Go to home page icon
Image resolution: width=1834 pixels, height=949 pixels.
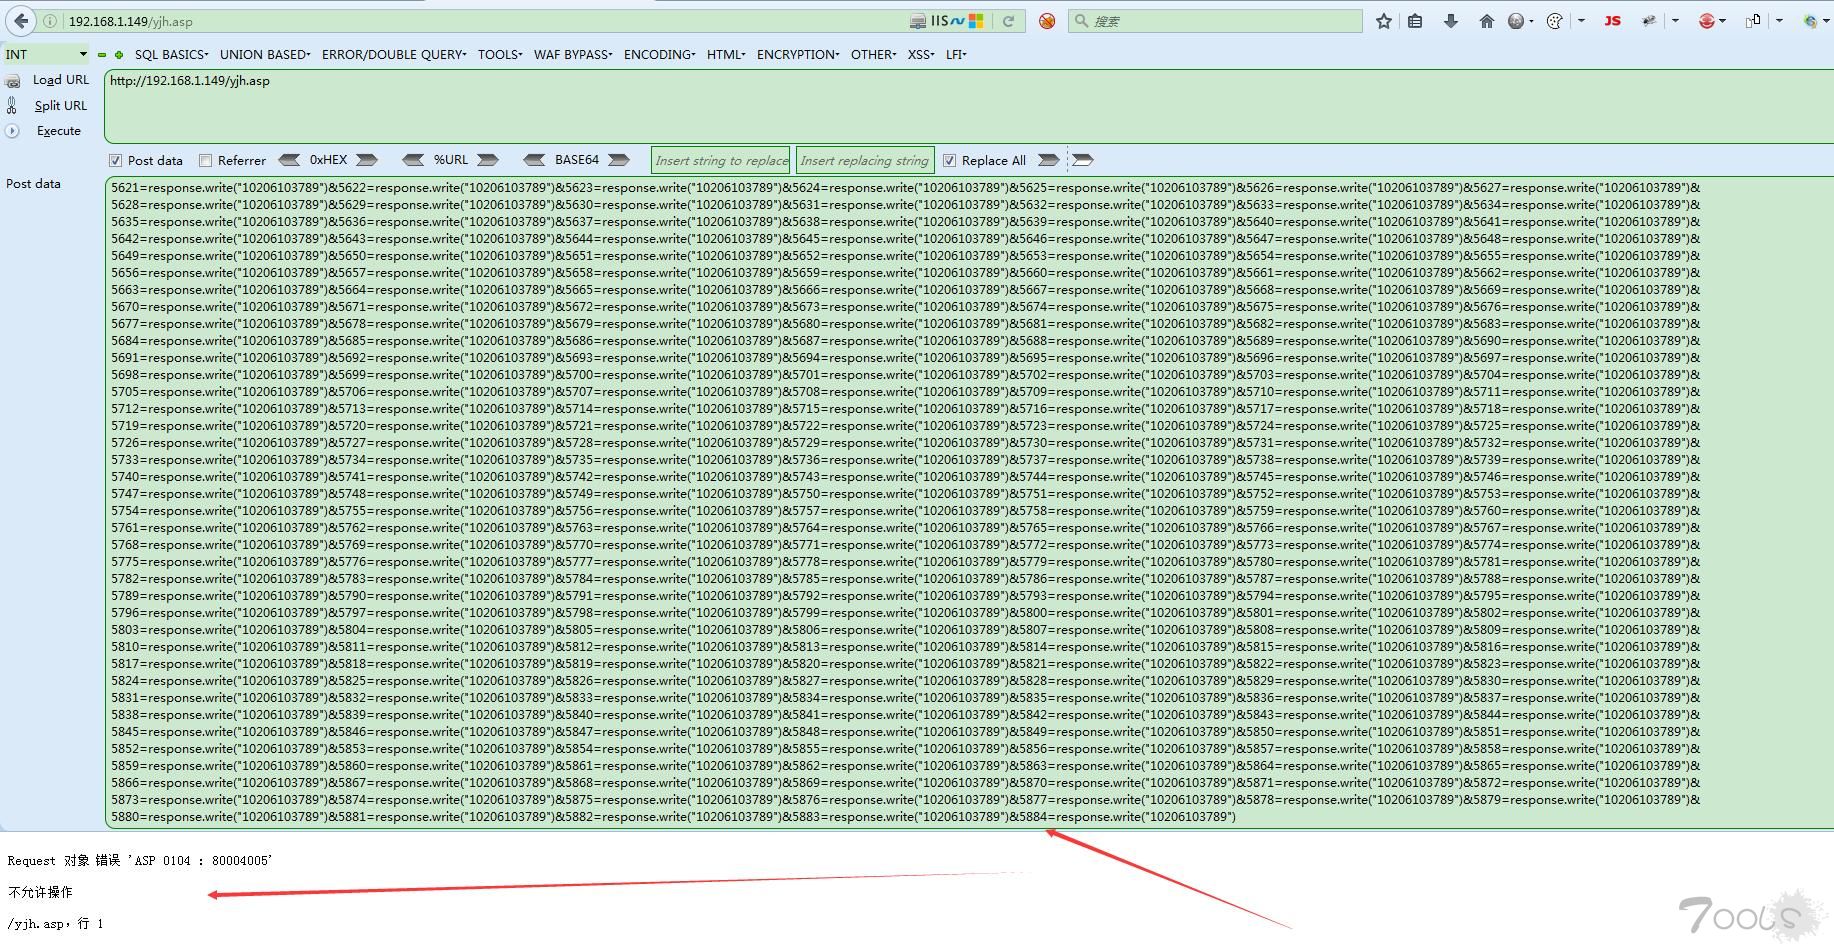tap(1486, 21)
